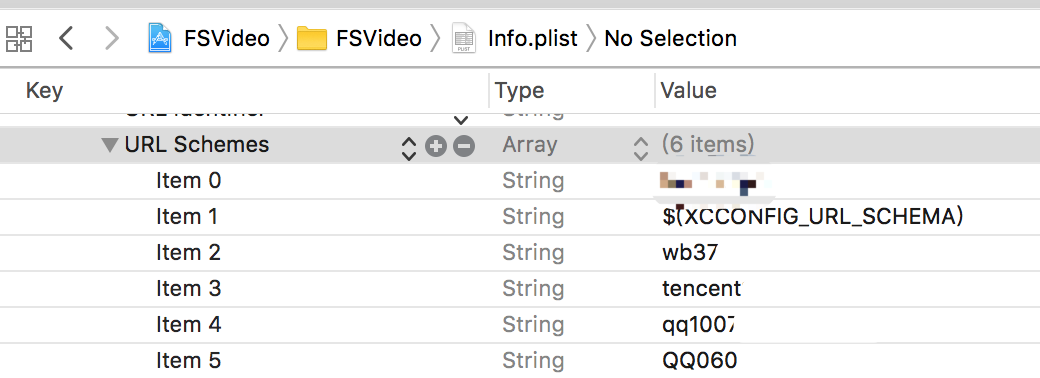Click the FSVideo project blueprint icon

(160, 38)
